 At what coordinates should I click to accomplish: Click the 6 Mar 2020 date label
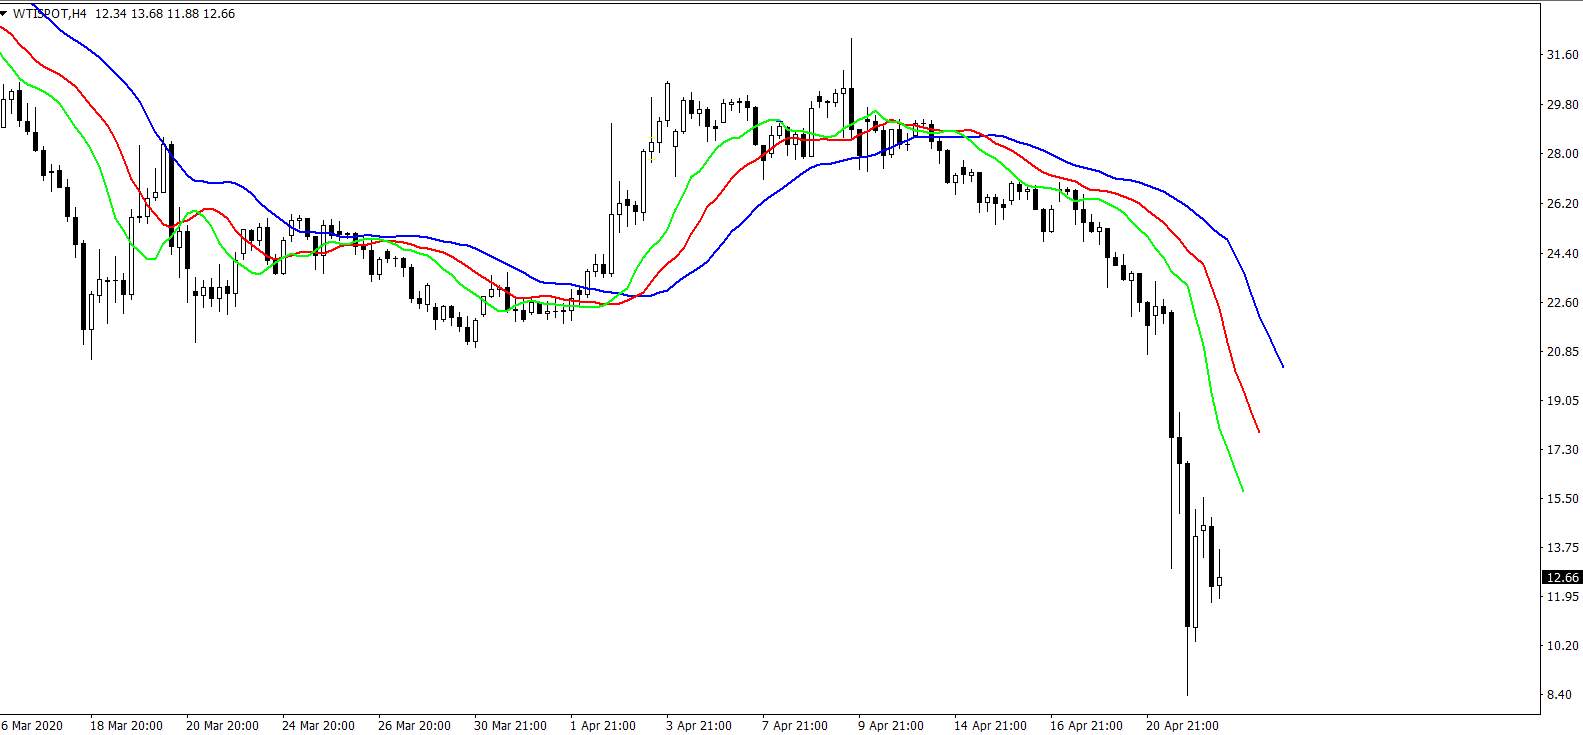click(x=32, y=725)
